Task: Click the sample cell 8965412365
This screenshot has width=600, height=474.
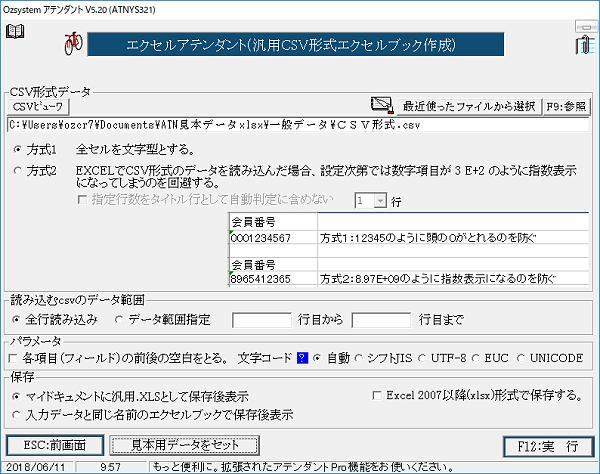Action: [273, 279]
